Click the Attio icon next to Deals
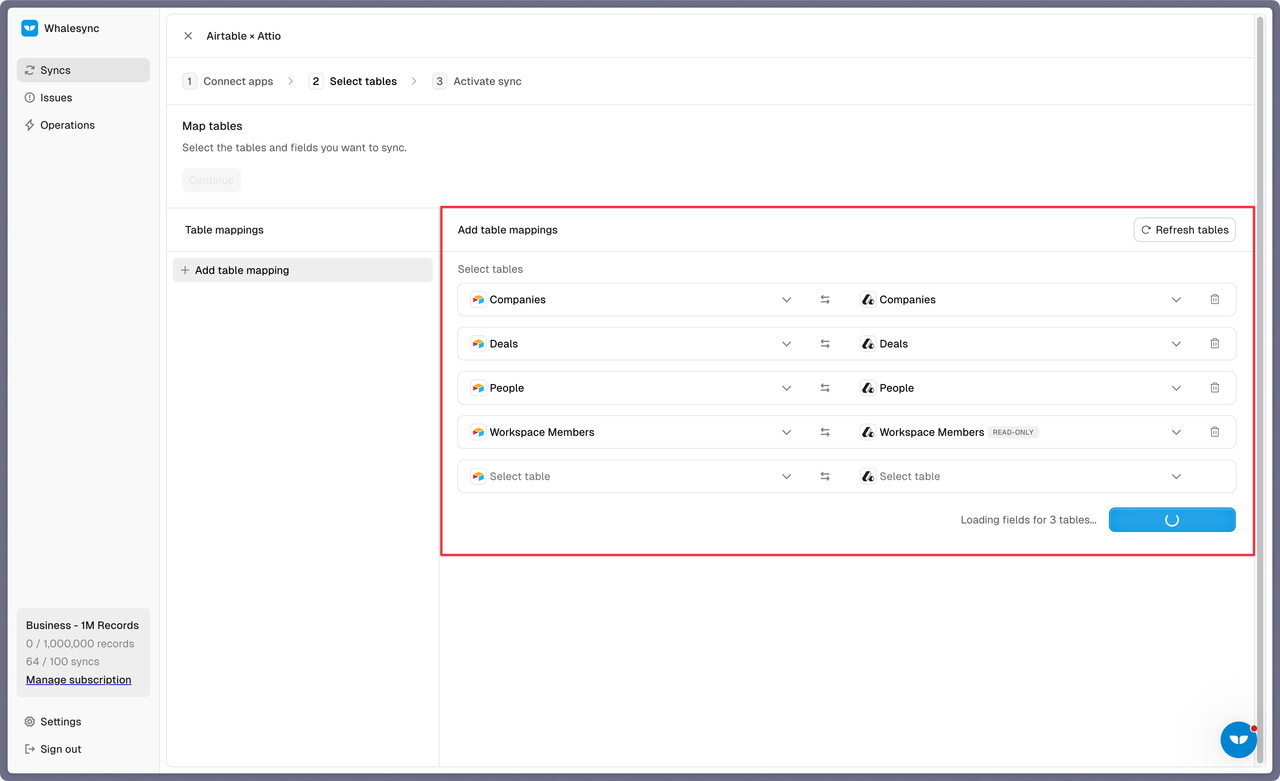Image resolution: width=1280 pixels, height=781 pixels. [868, 344]
